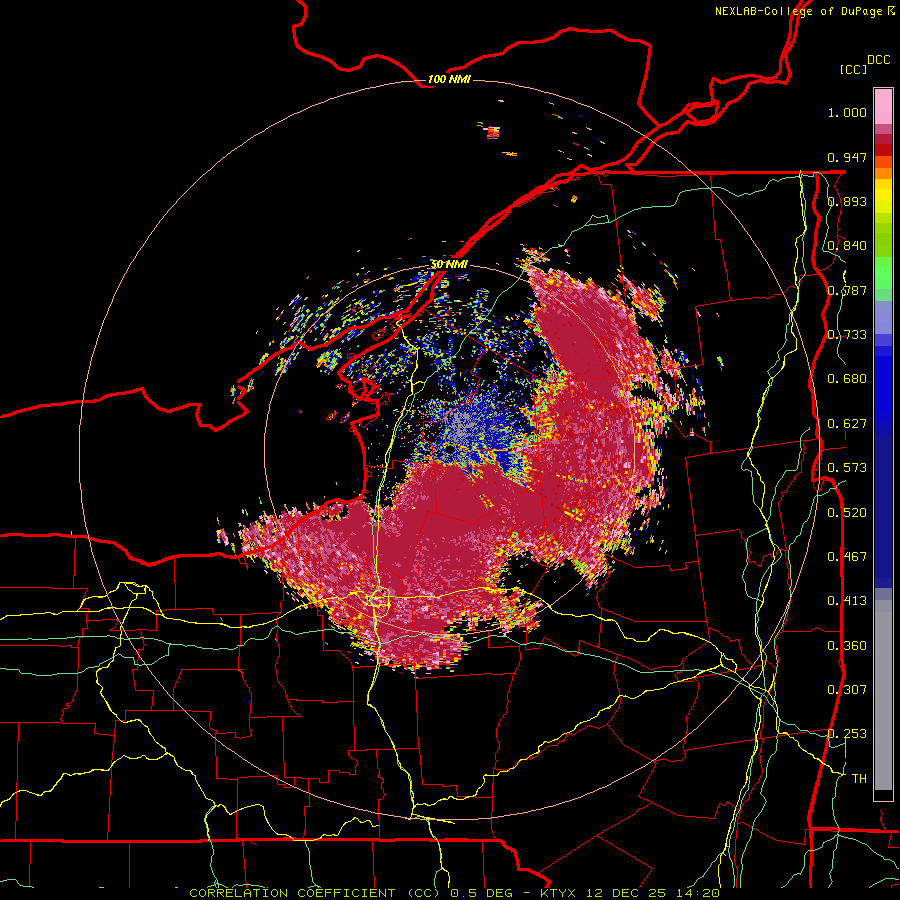This screenshot has height=900, width=900.
Task: Select the 0.947 scale value
Action: 847,157
